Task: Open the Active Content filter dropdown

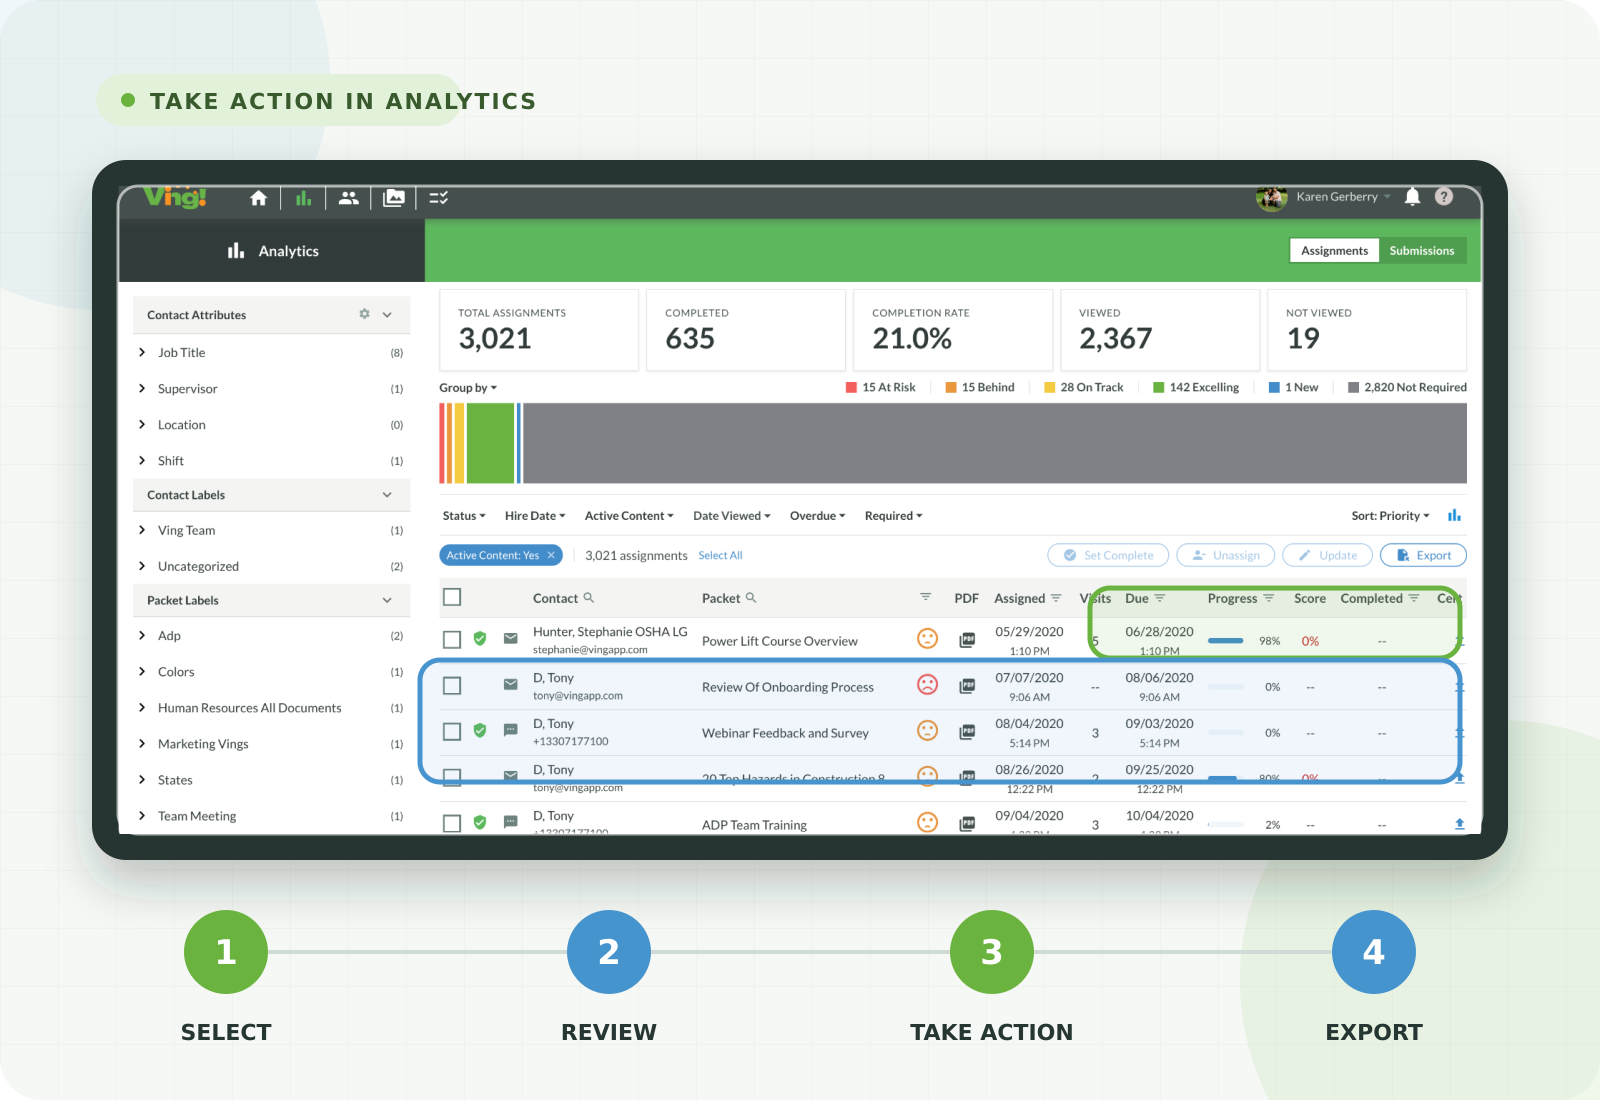Action: click(629, 516)
